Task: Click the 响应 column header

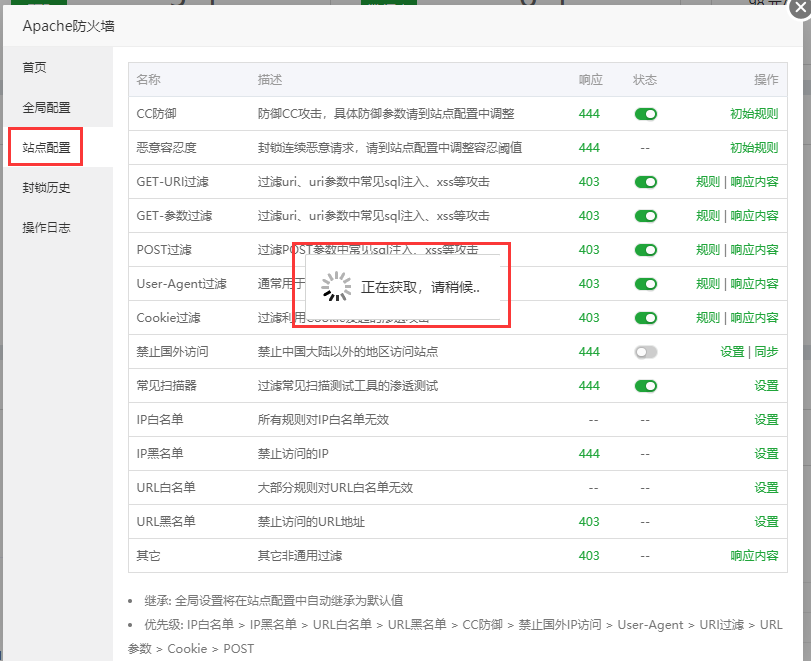Action: 591,80
